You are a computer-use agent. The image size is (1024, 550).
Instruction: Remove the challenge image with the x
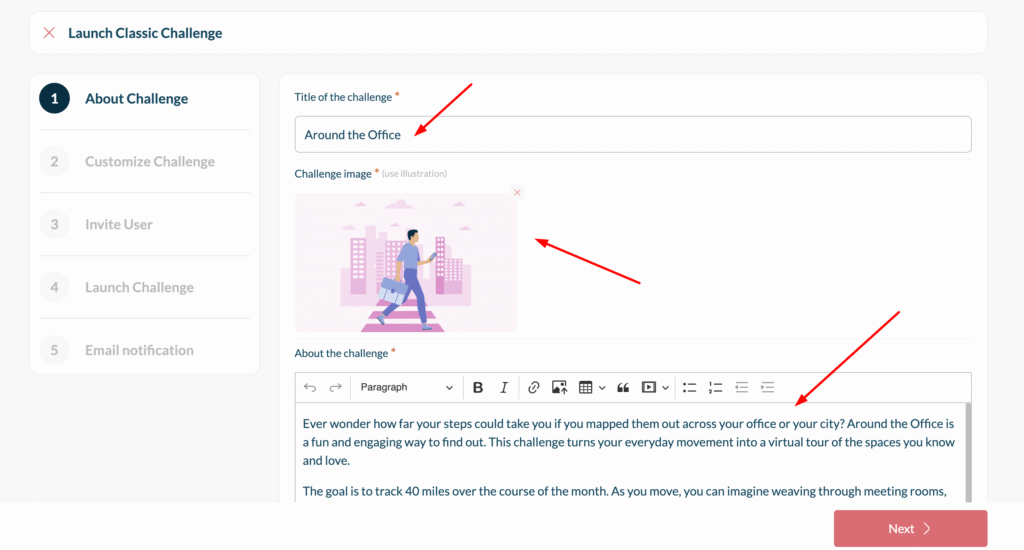pos(517,192)
